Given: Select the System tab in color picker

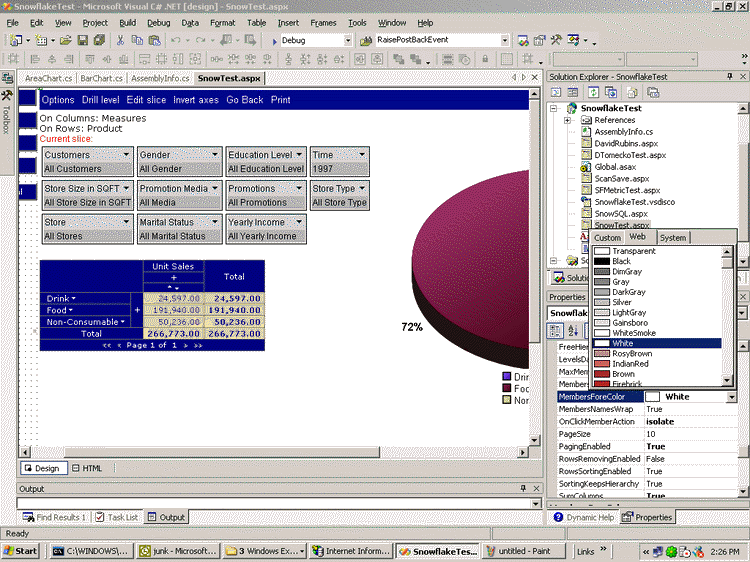Looking at the screenshot, I should tap(673, 238).
